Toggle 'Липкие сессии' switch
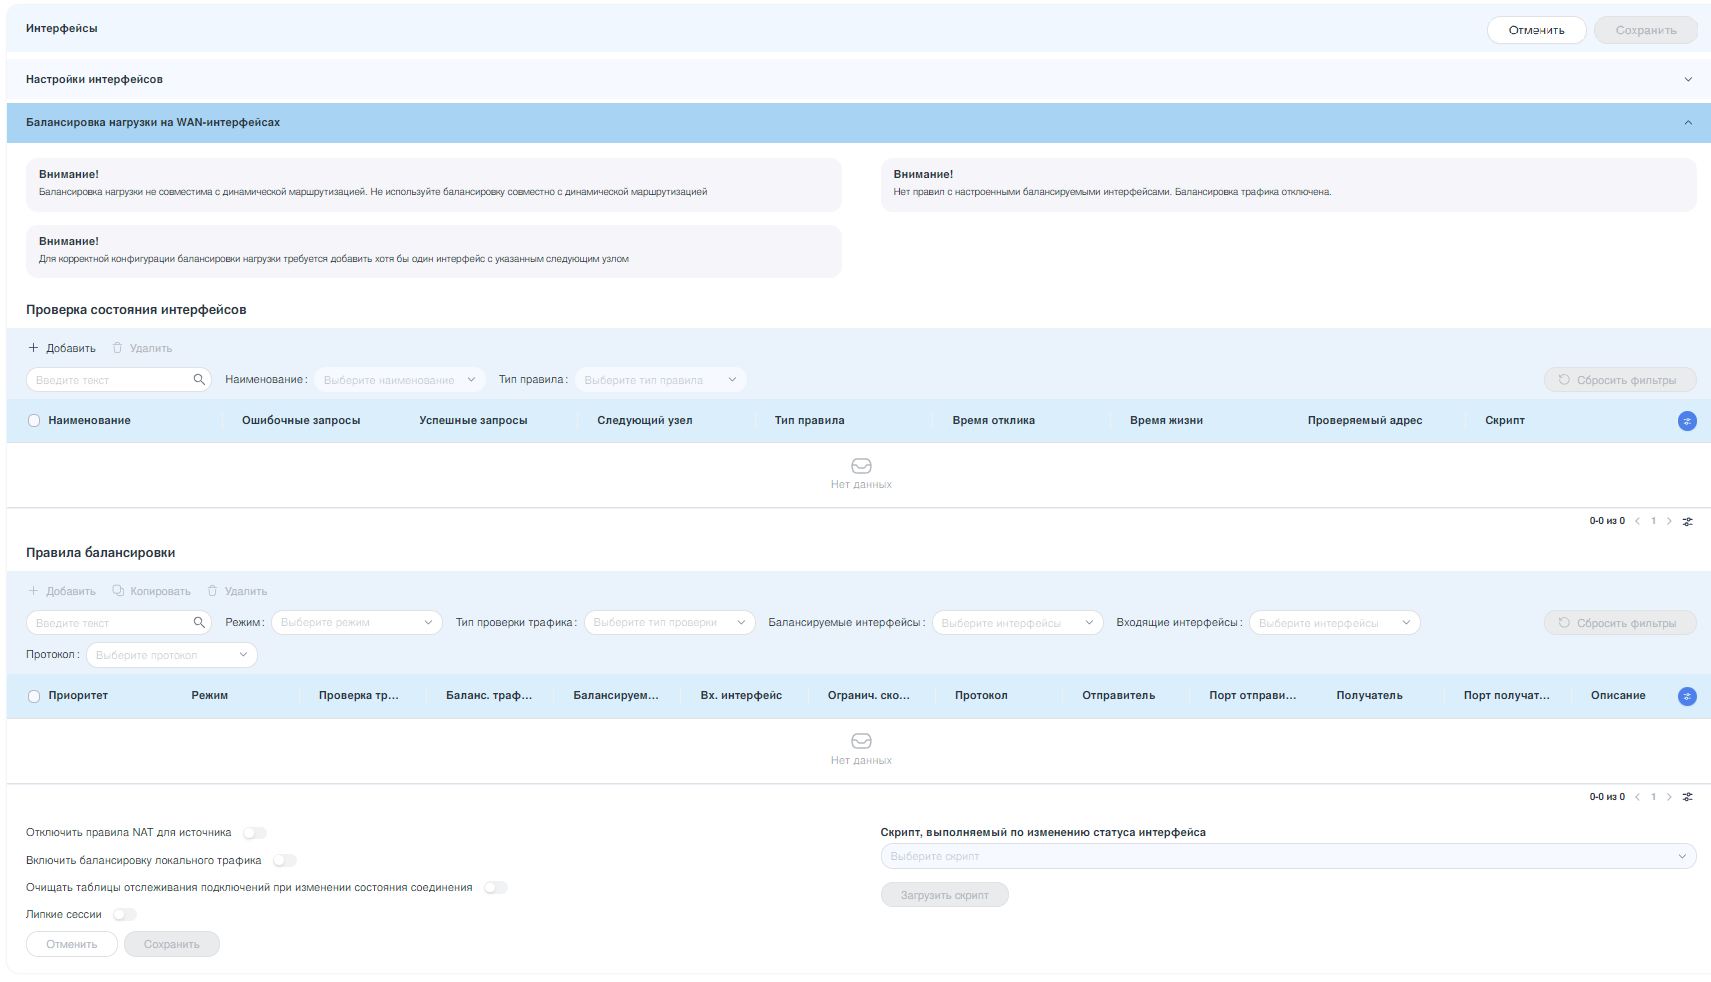This screenshot has width=1711, height=982. (x=125, y=915)
